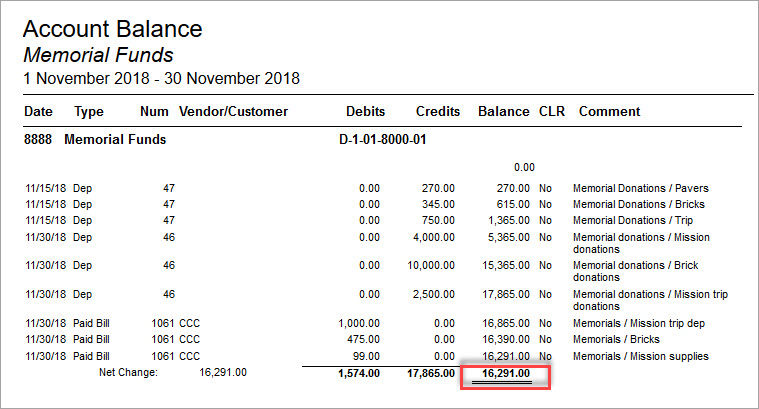Click the CLR column header
The image size is (759, 409).
tap(552, 111)
